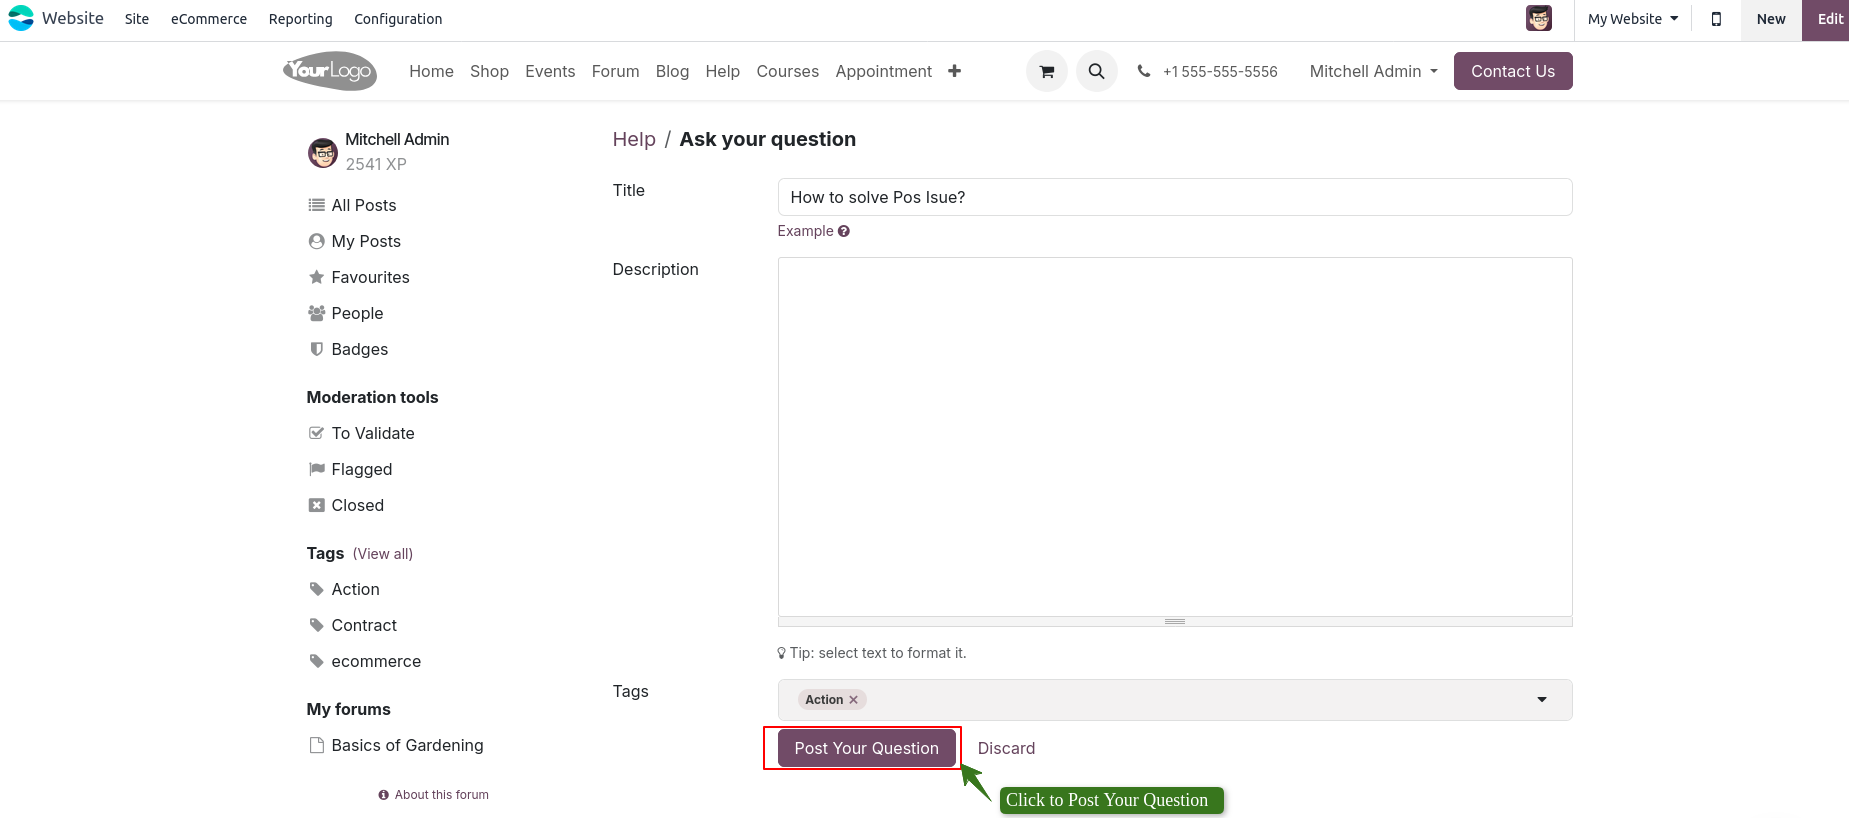The width and height of the screenshot is (1849, 818).
Task: Click the phone number icon
Action: (1143, 71)
